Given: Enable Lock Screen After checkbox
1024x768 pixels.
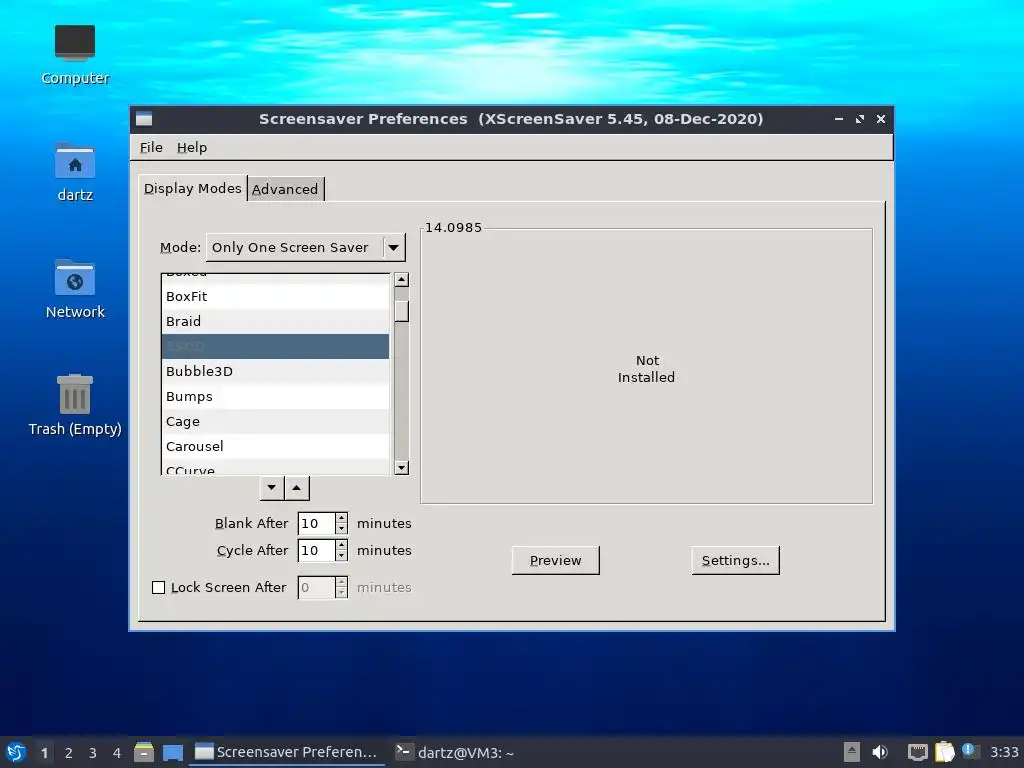Looking at the screenshot, I should [x=159, y=588].
